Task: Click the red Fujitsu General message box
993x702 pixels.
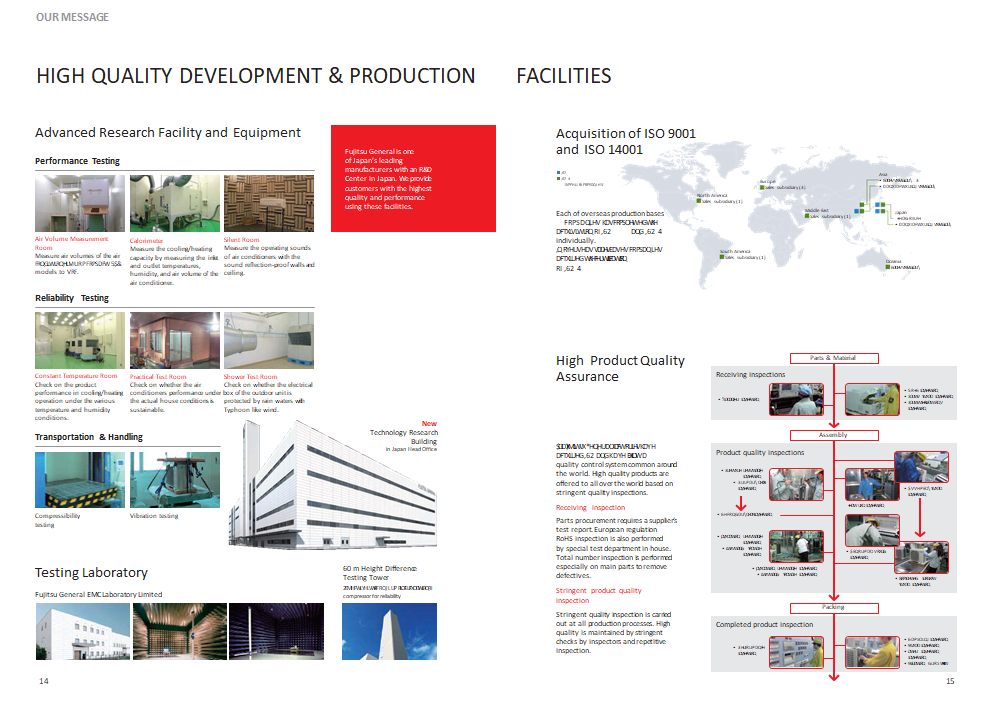Action: (x=414, y=179)
